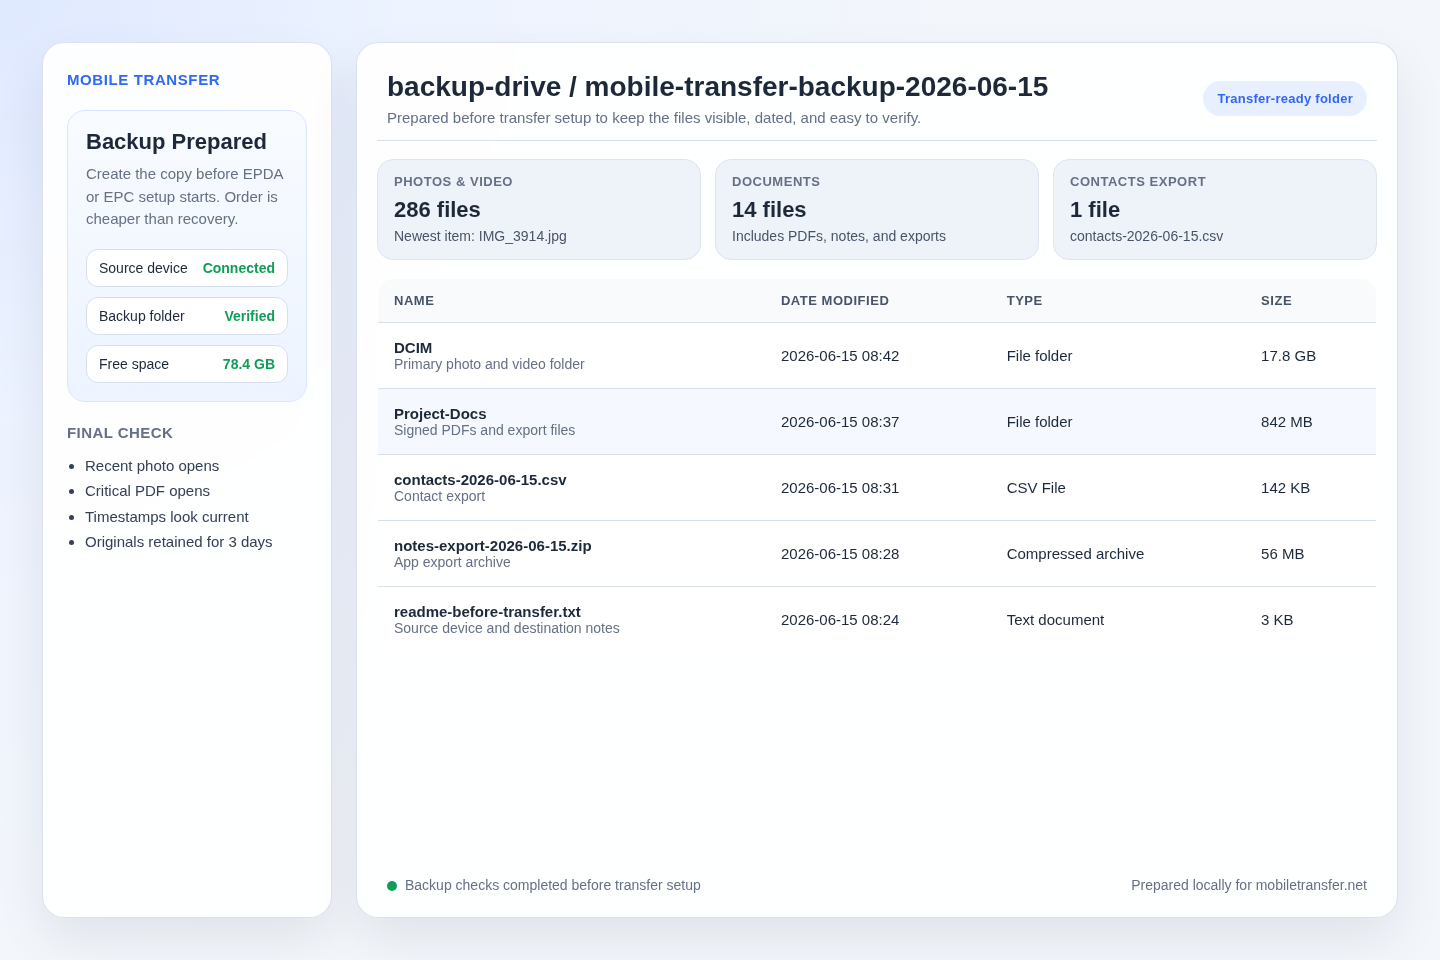Sort by the TYPE column header
The image size is (1440, 960).
[1024, 301]
